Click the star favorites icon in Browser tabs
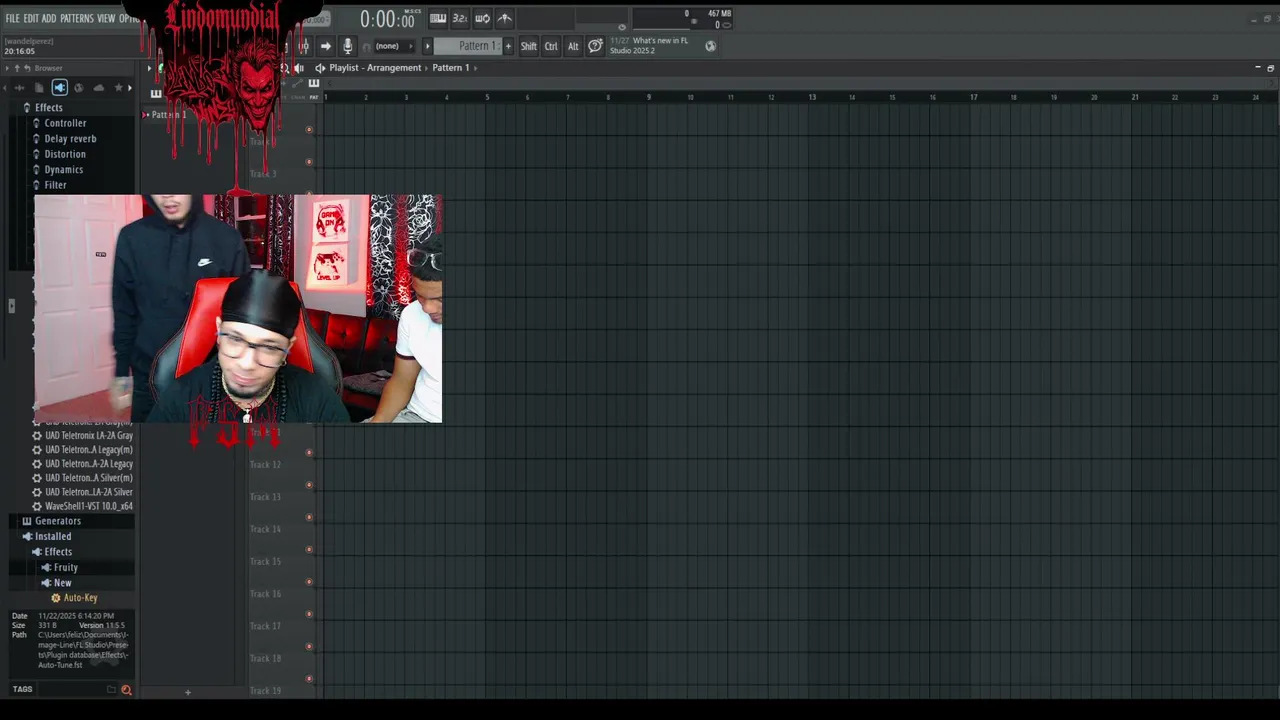 coord(118,88)
